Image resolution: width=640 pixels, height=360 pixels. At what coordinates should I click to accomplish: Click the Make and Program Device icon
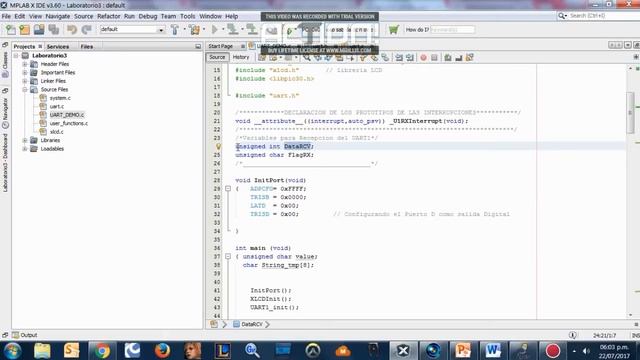[x=233, y=29]
